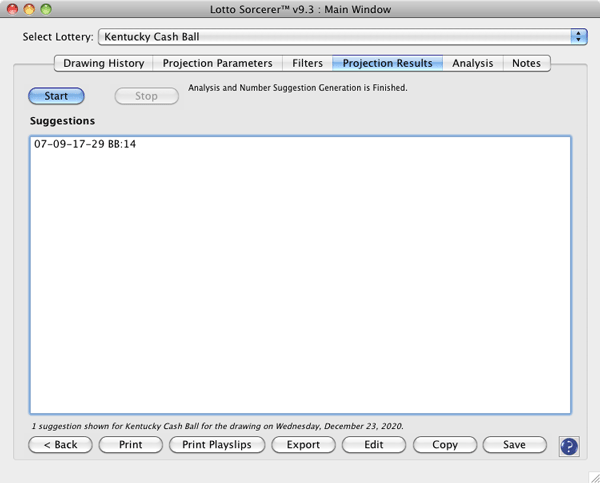
Task: Save the projection results
Action: click(514, 445)
